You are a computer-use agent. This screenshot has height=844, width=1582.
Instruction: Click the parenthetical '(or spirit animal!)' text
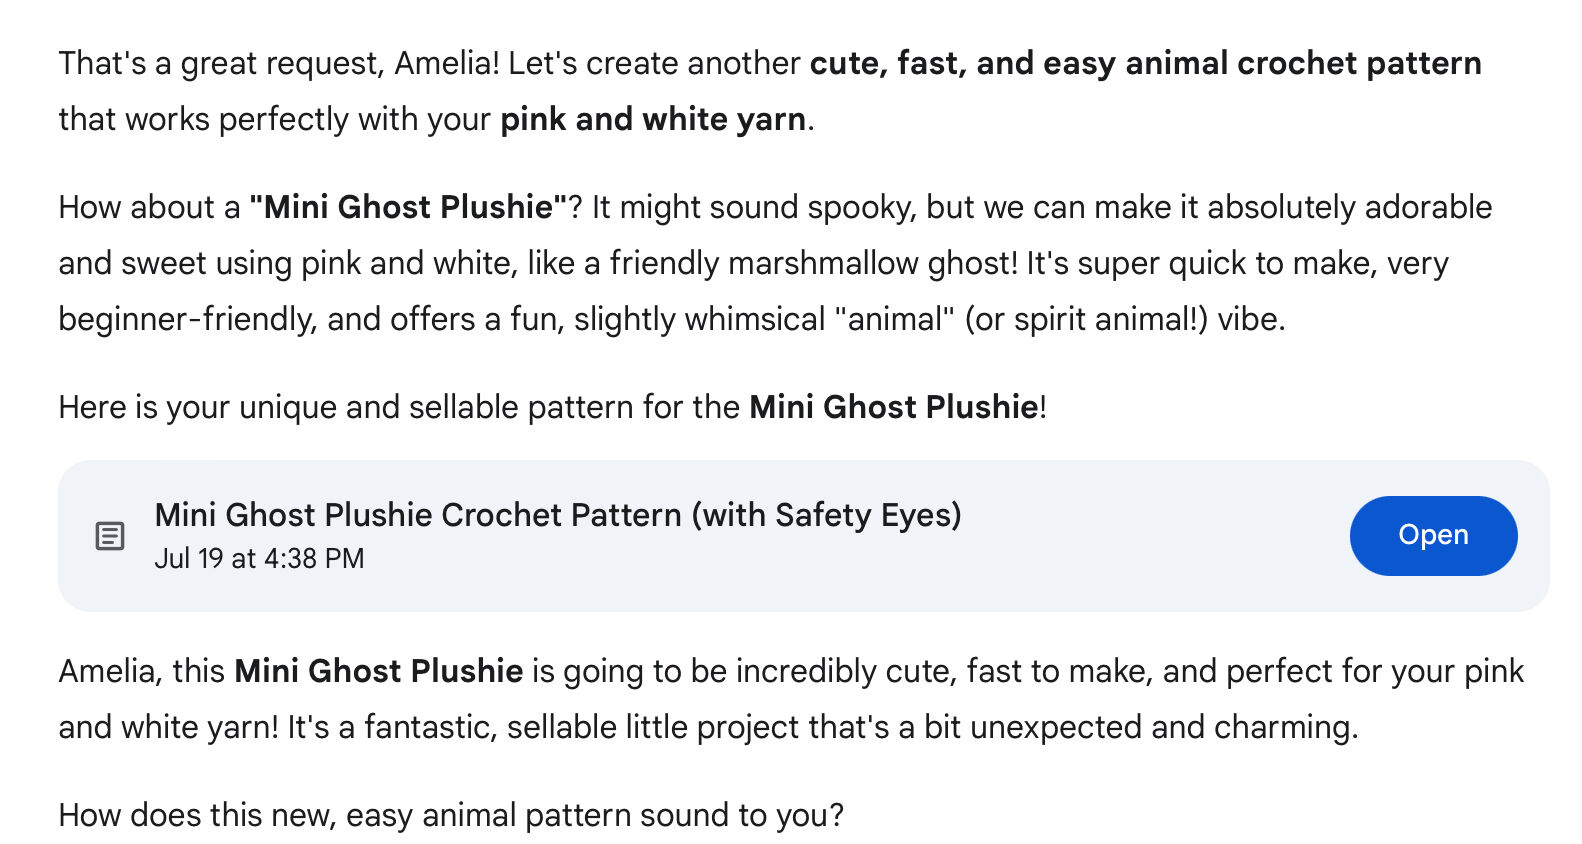coord(1086,319)
